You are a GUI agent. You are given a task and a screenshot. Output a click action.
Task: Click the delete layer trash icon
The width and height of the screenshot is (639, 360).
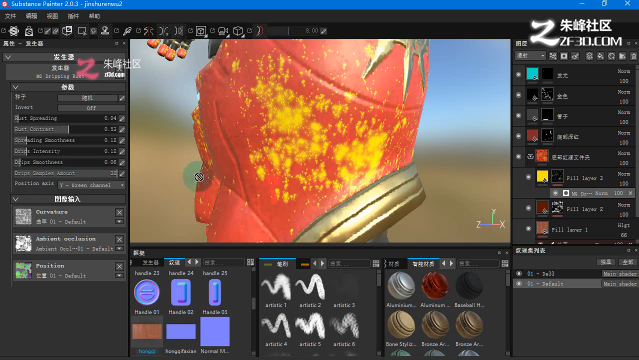click(634, 56)
